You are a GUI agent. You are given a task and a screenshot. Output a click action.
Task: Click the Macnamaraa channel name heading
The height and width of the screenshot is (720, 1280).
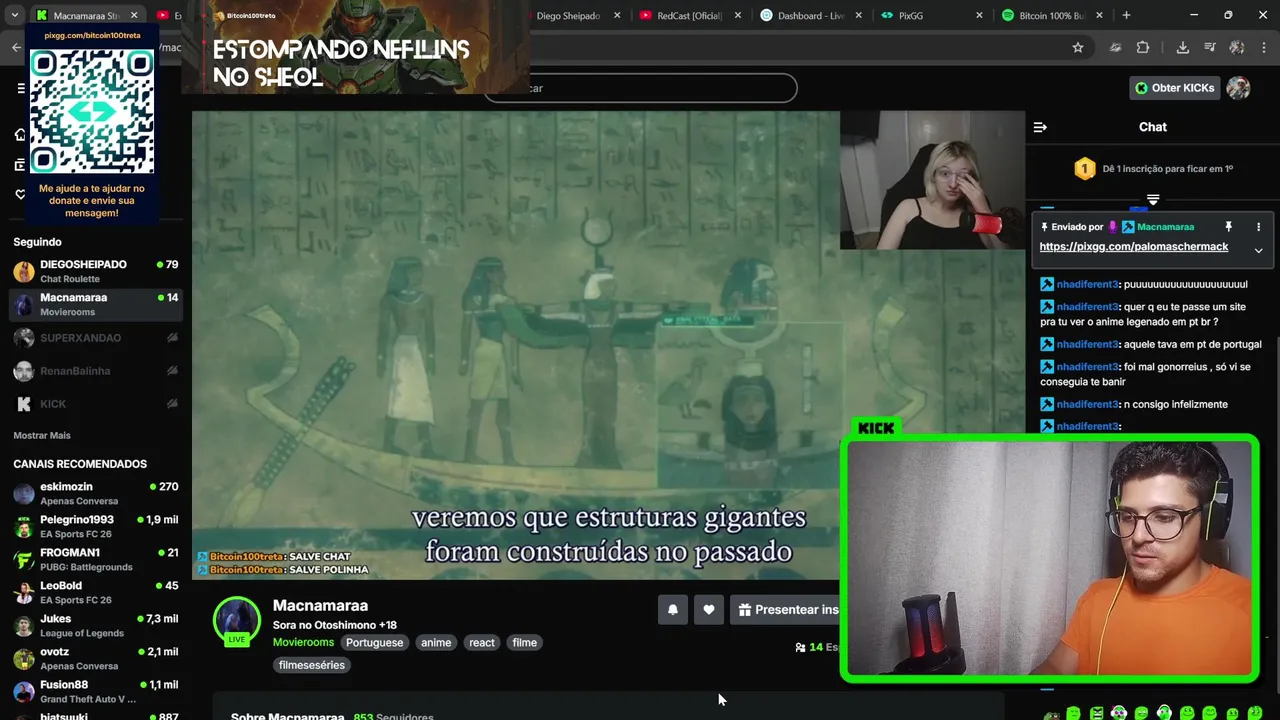320,605
